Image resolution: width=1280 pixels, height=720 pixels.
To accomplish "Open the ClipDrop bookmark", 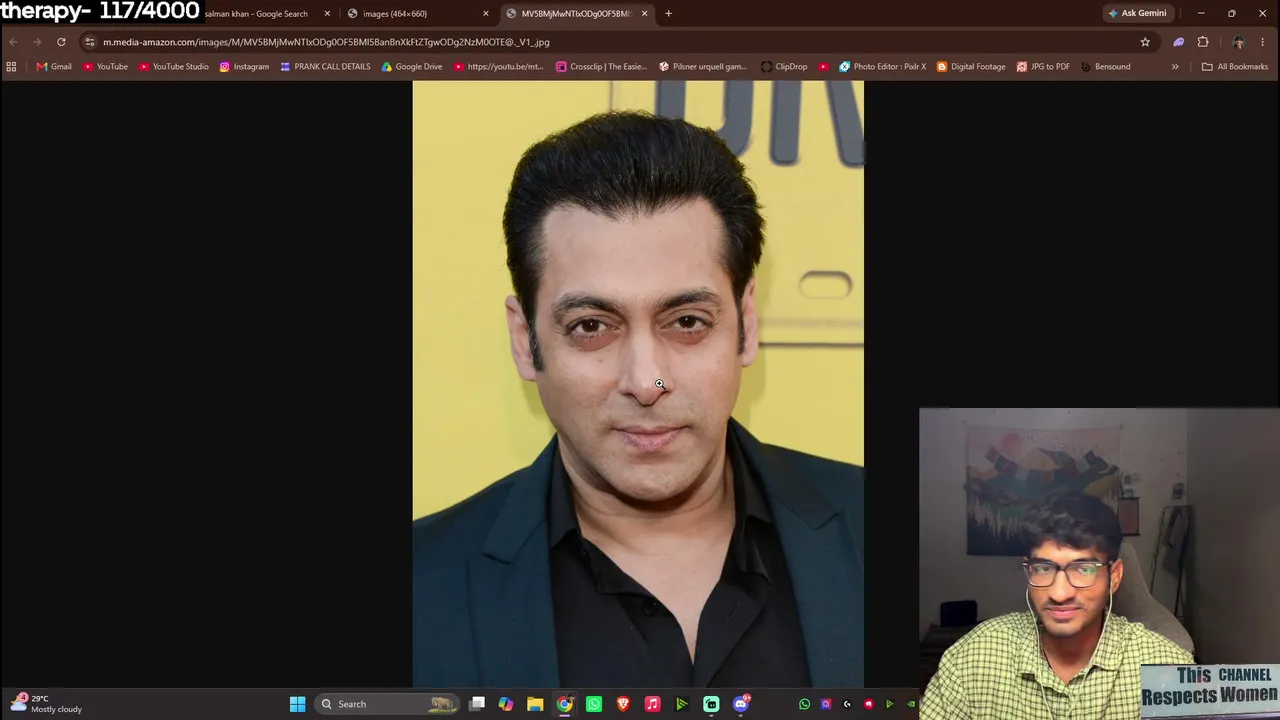I will [x=784, y=67].
